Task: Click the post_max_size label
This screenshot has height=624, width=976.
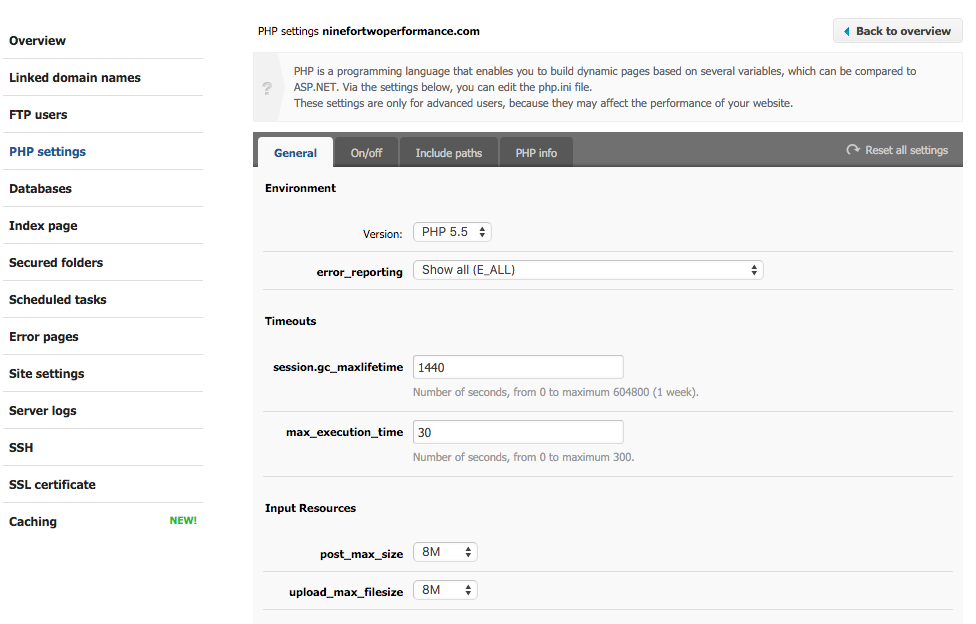Action: point(361,554)
